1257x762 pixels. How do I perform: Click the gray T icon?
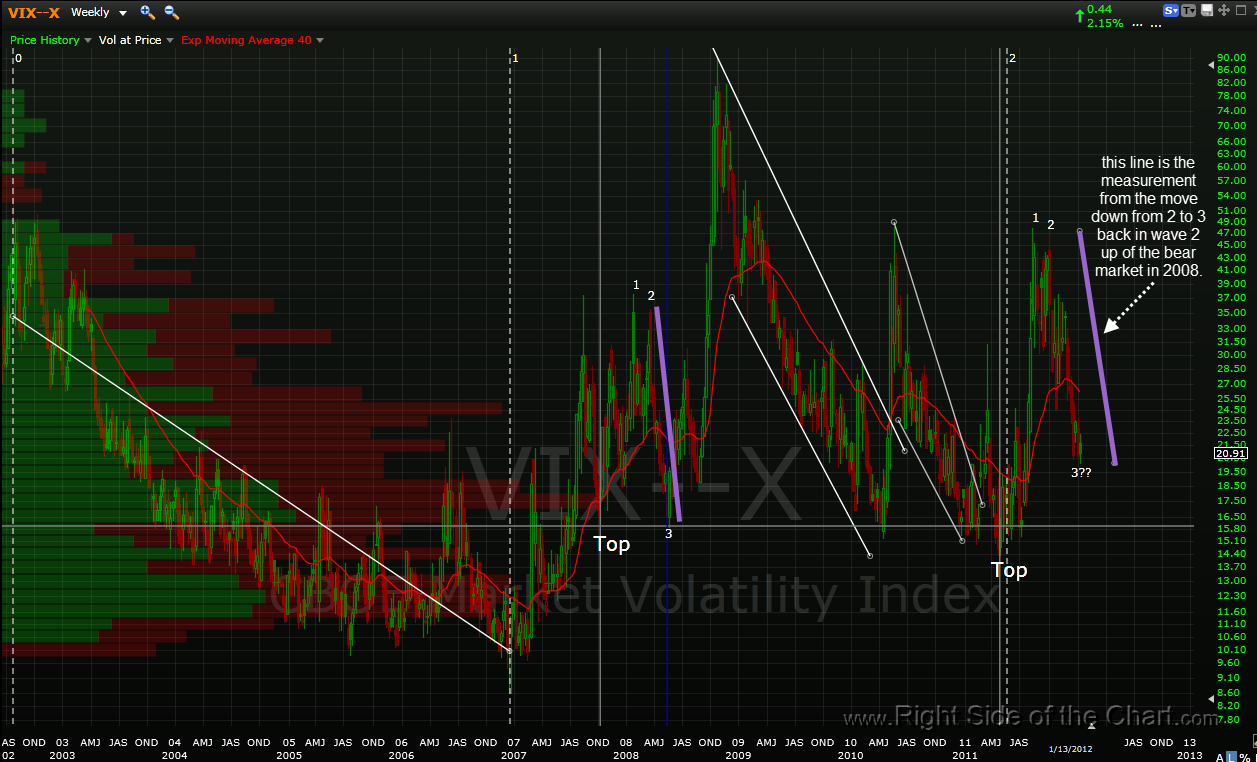pos(1189,10)
